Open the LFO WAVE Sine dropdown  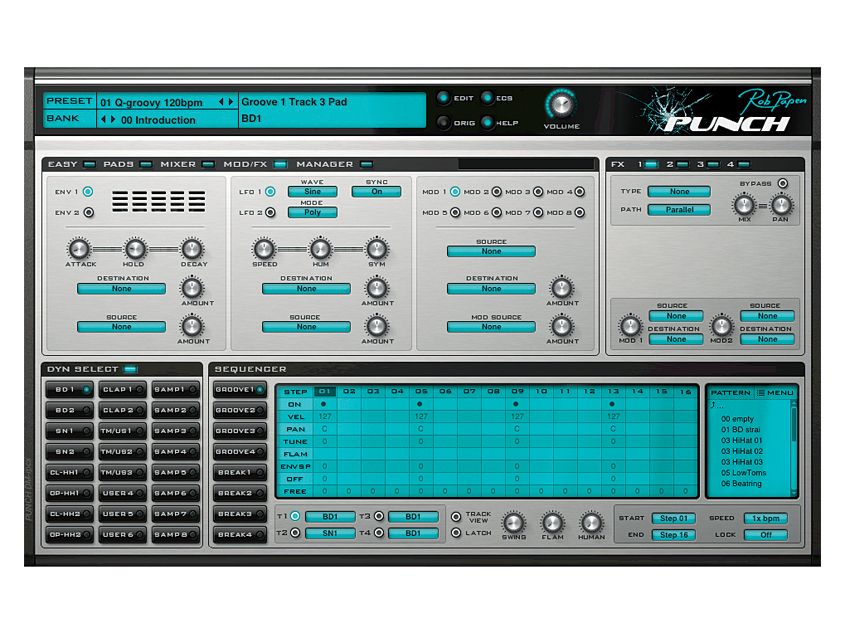(312, 192)
